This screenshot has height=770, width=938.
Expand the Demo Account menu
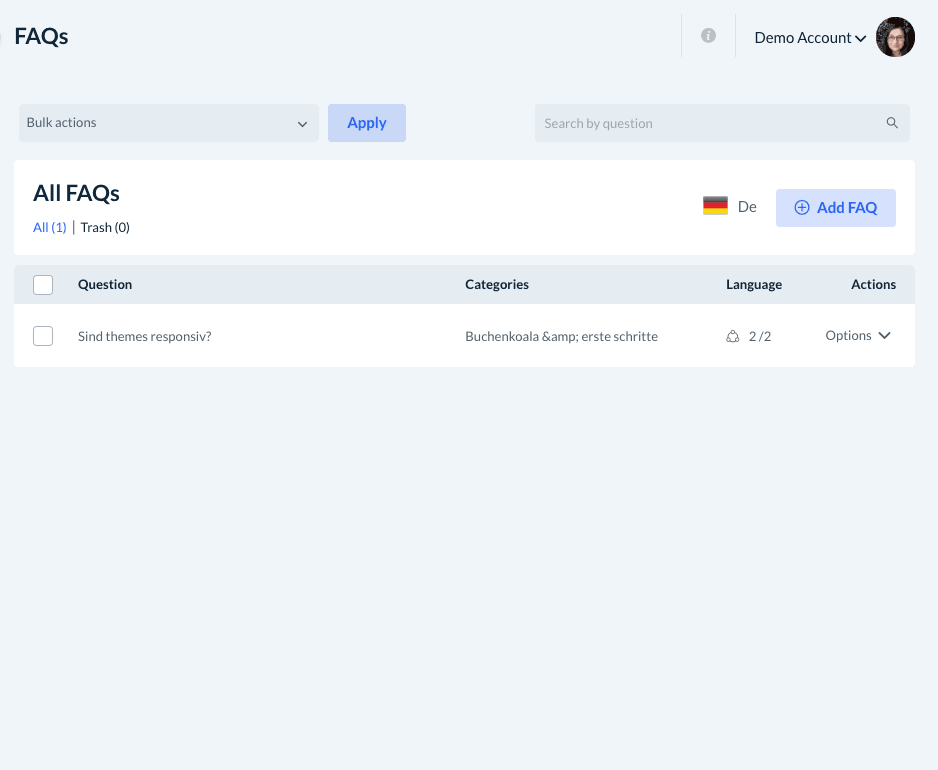[810, 38]
